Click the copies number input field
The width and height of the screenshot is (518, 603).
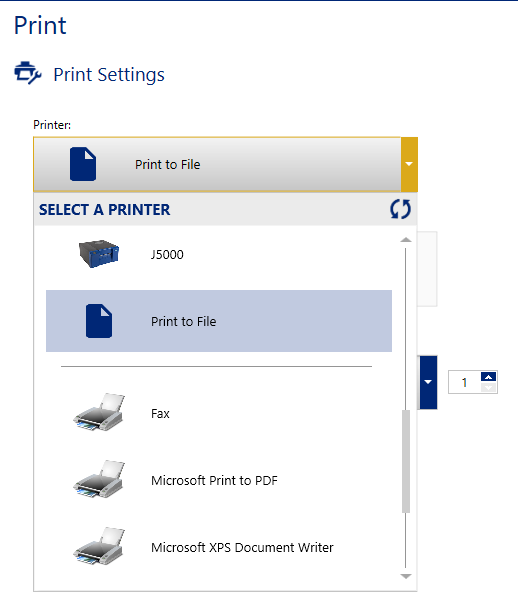coord(465,382)
